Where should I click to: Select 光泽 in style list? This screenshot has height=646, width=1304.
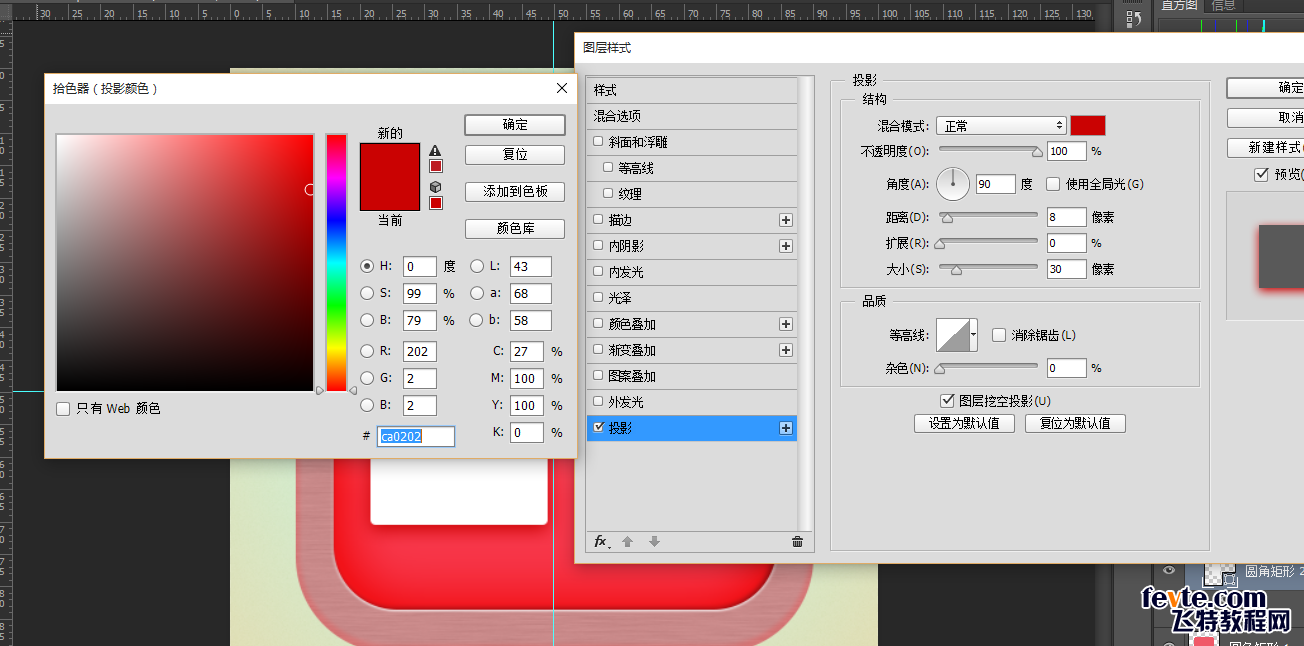point(692,298)
